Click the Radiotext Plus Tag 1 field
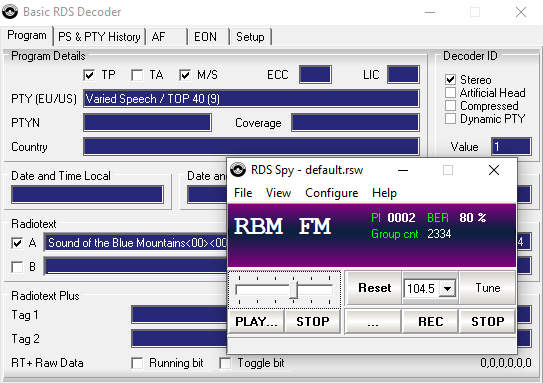 pyautogui.click(x=179, y=314)
